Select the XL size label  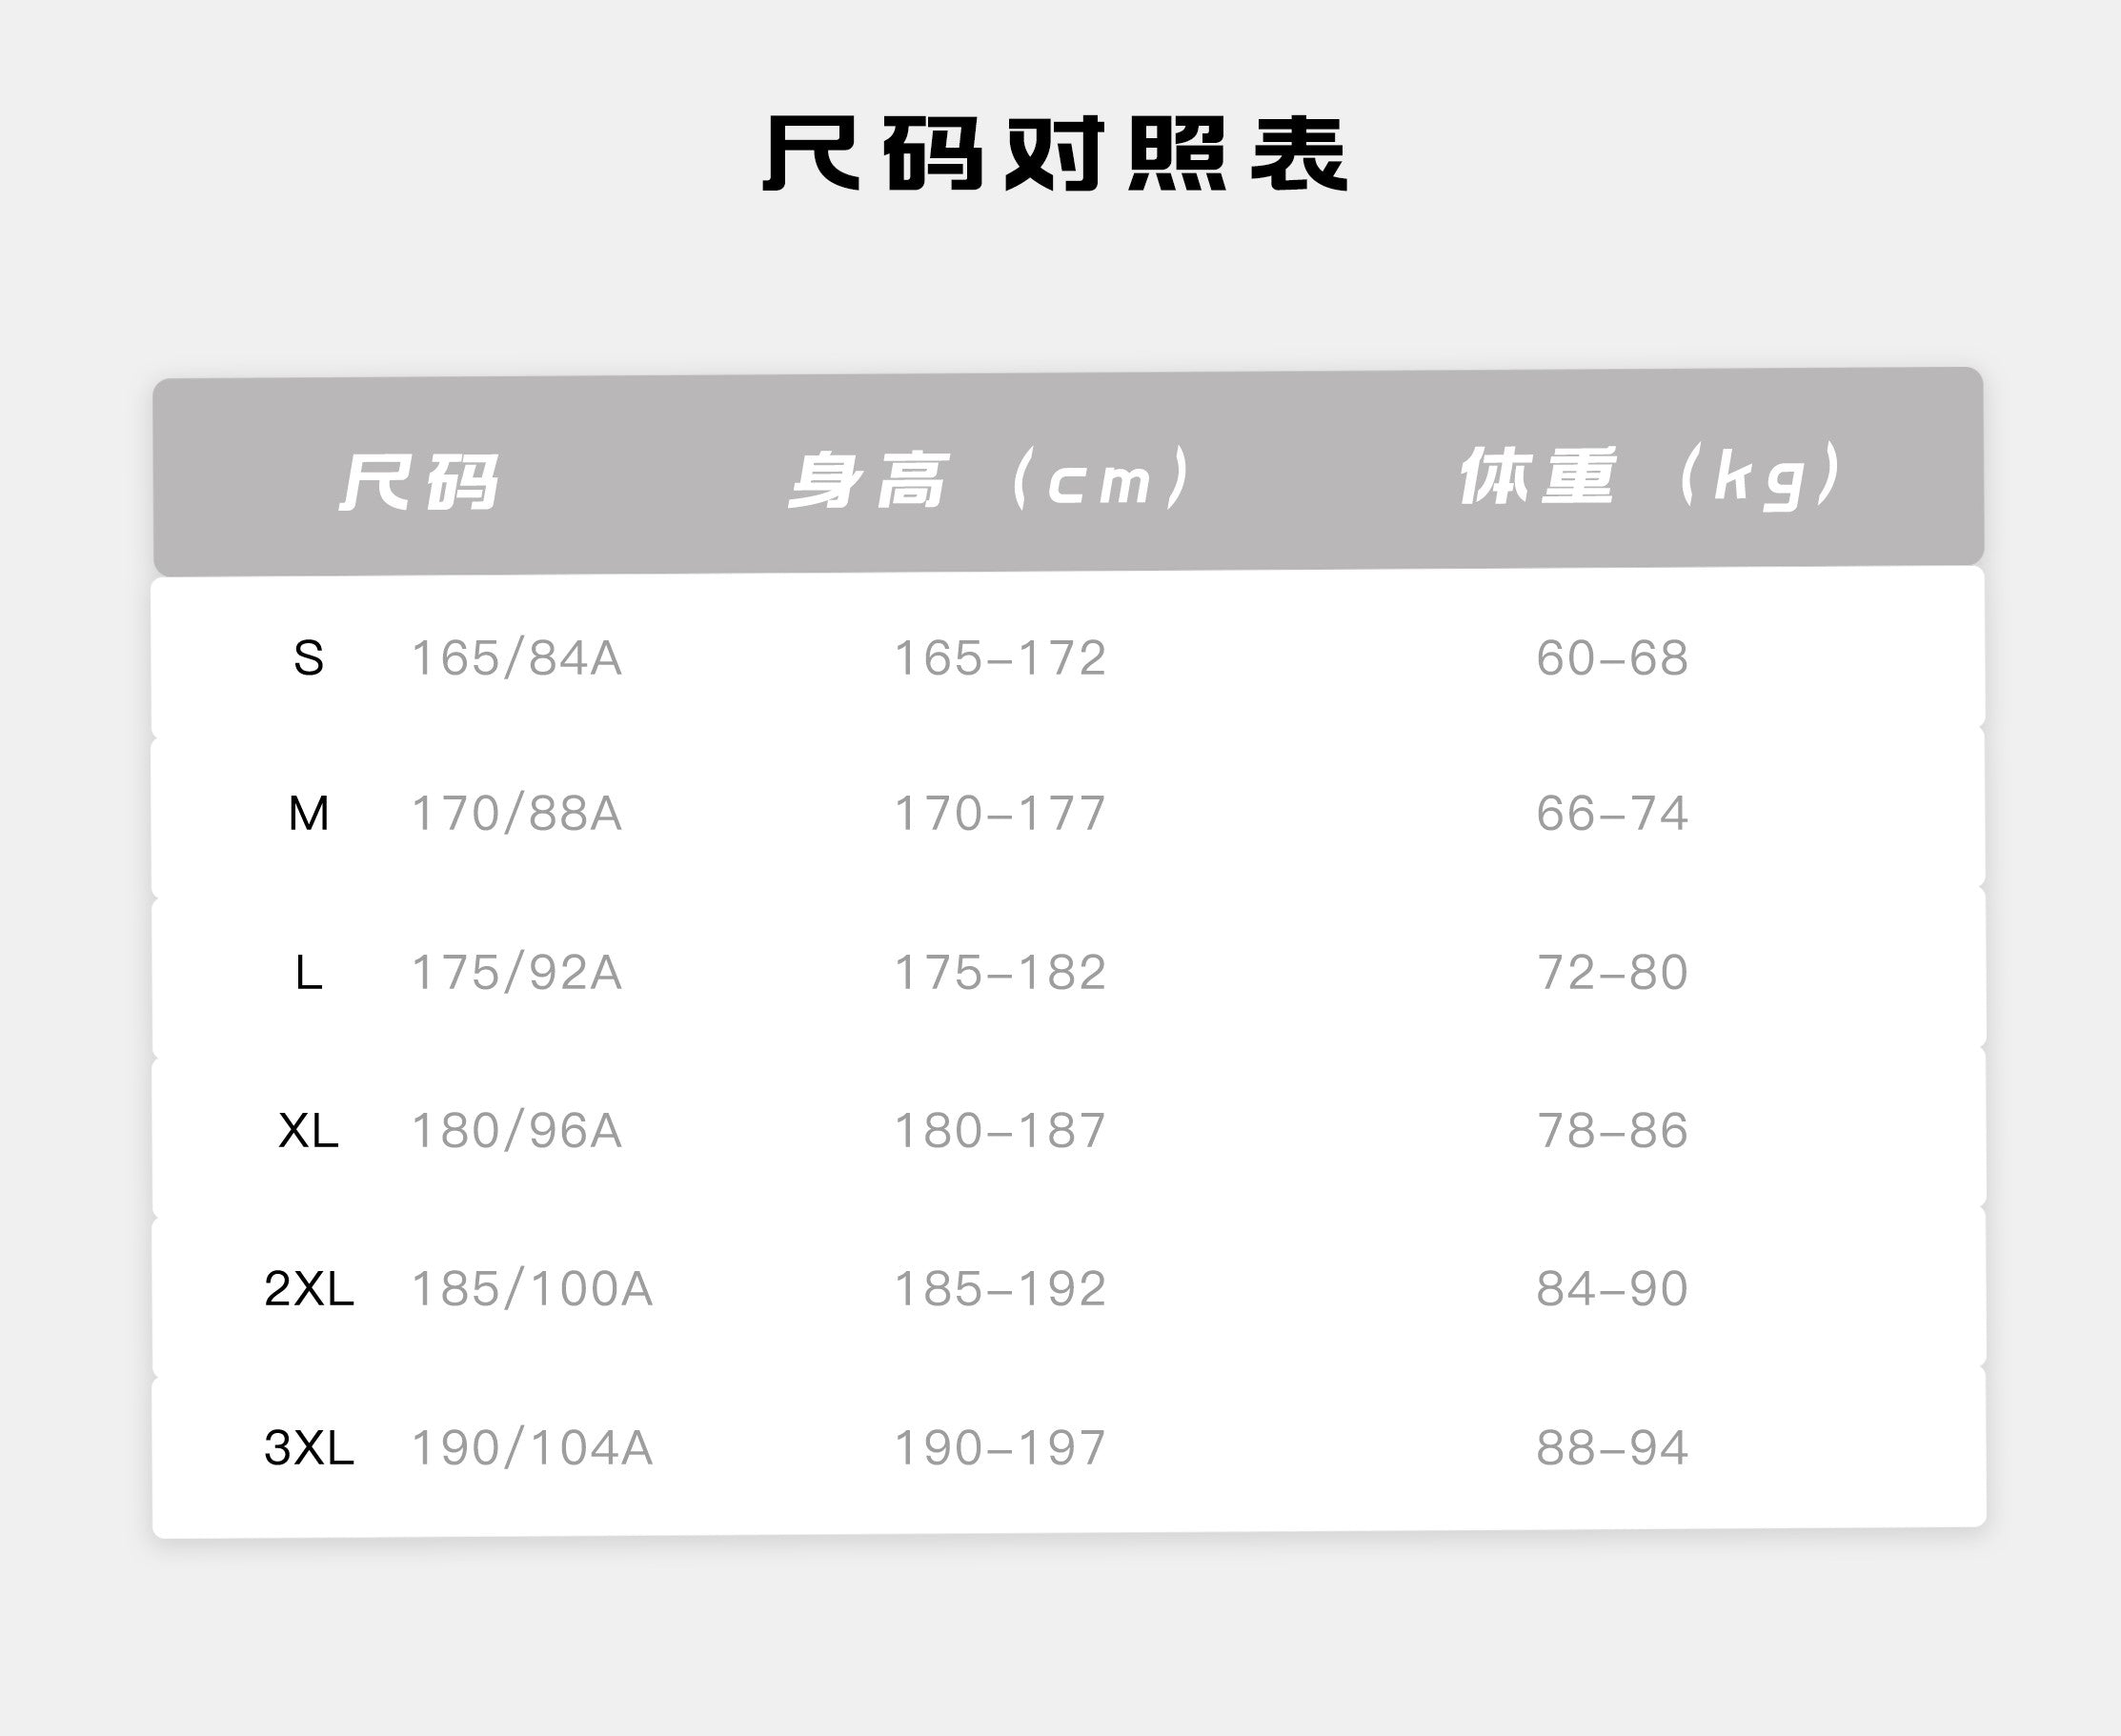tap(308, 1131)
